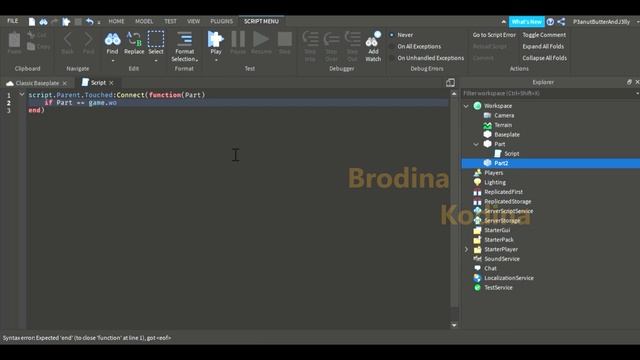640x360 pixels.
Task: Click the Step Into debugger icon
Action: (310, 39)
